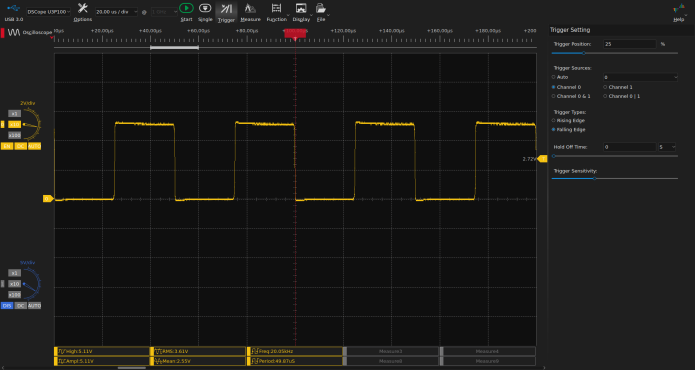
Task: Click the red trigger time marker on ruler
Action: point(295,34)
